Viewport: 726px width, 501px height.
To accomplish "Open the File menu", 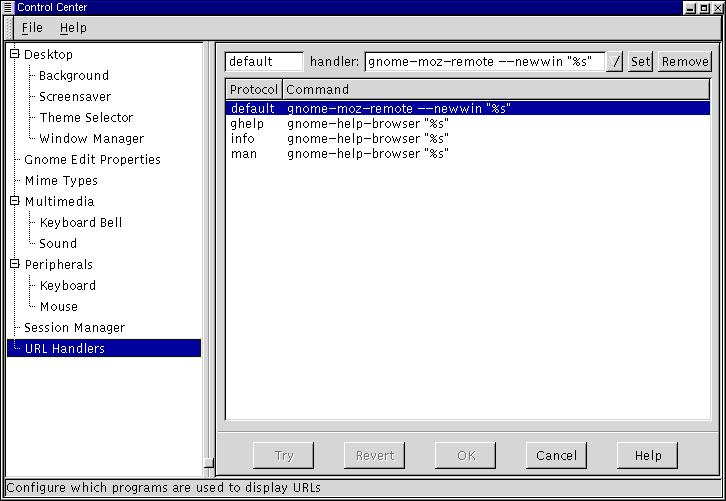I will (32, 28).
